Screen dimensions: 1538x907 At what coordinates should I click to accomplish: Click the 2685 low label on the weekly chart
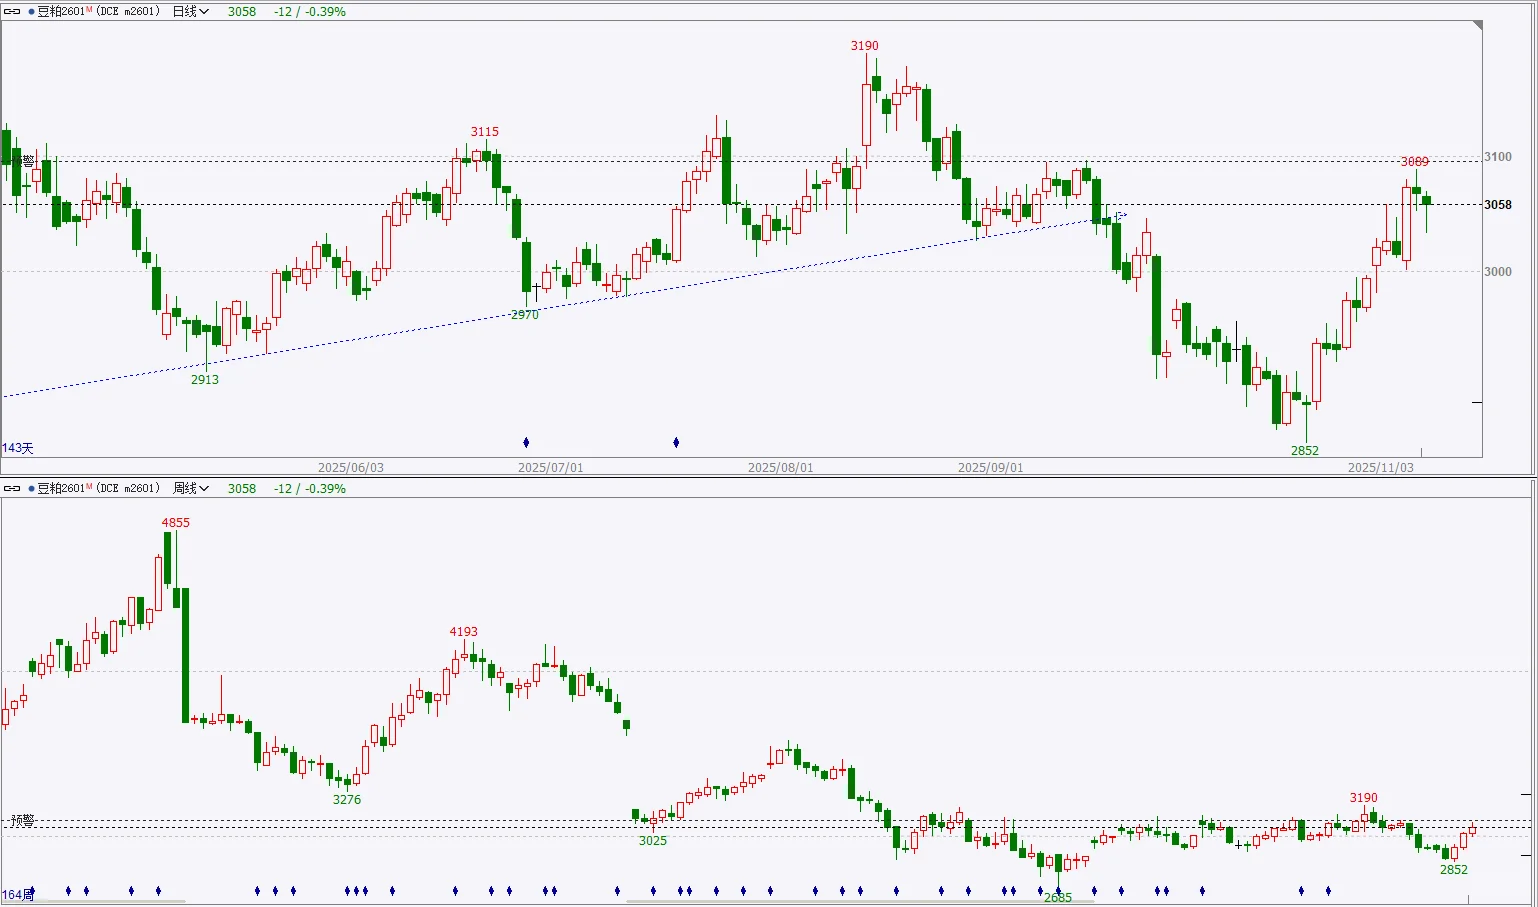point(1058,898)
